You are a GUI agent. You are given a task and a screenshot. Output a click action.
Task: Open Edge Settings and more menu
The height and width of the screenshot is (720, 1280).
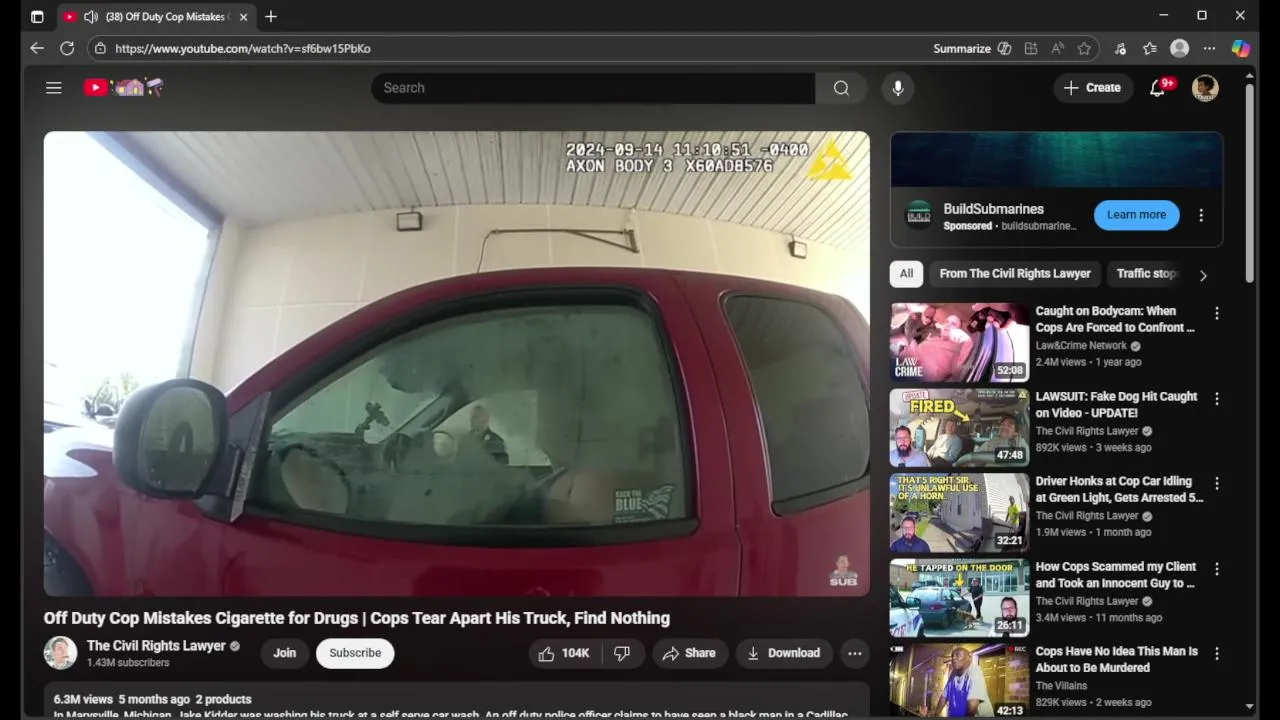coord(1209,48)
